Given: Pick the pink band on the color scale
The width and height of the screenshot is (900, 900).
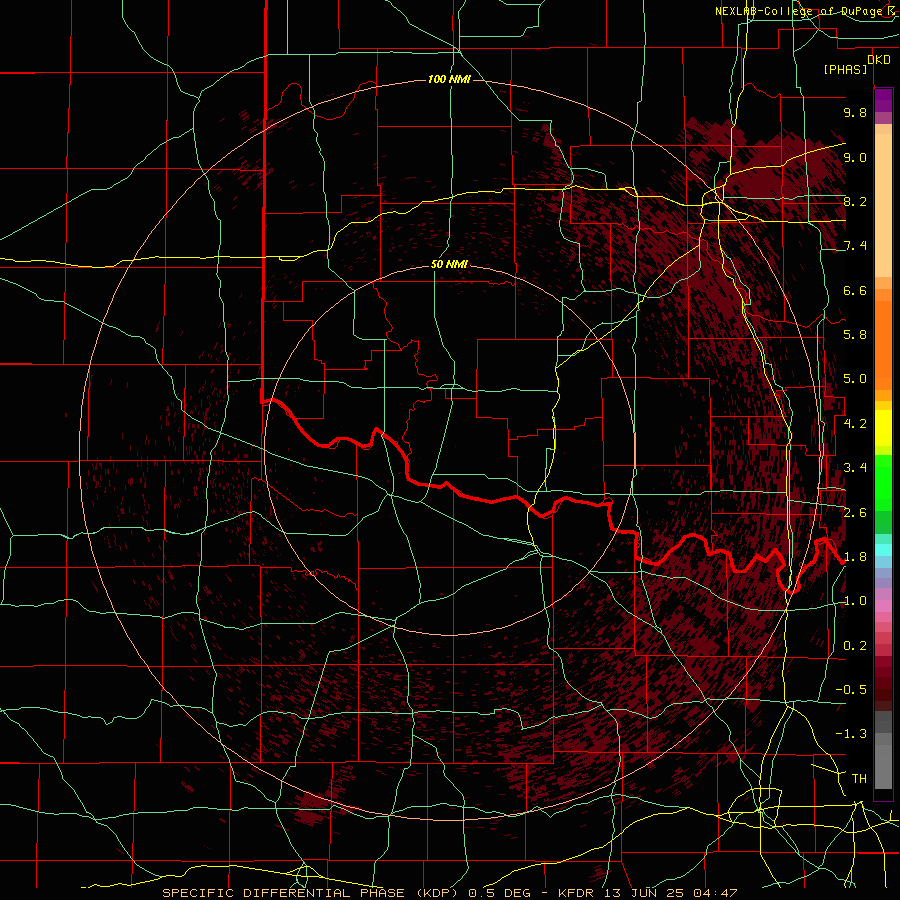Looking at the screenshot, I should pyautogui.click(x=883, y=606).
